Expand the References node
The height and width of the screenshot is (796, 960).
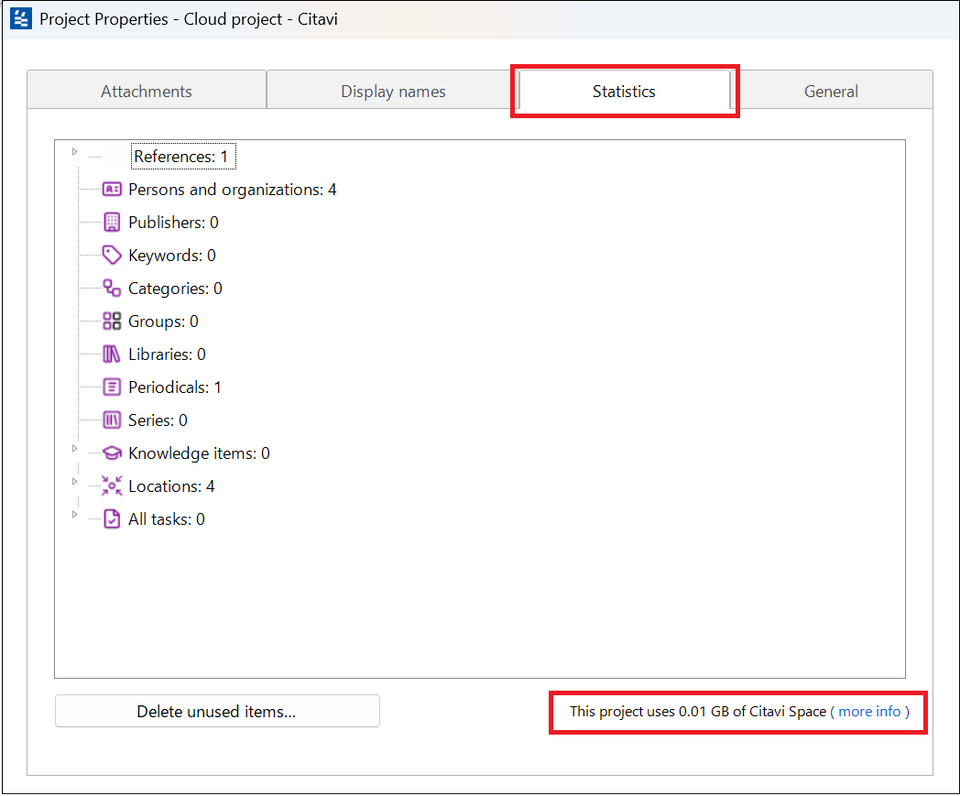click(x=75, y=152)
